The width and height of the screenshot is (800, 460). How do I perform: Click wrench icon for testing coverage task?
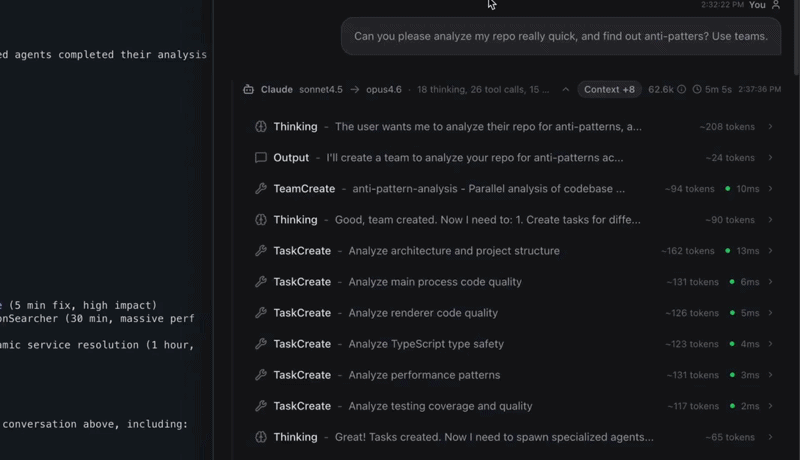click(261, 406)
